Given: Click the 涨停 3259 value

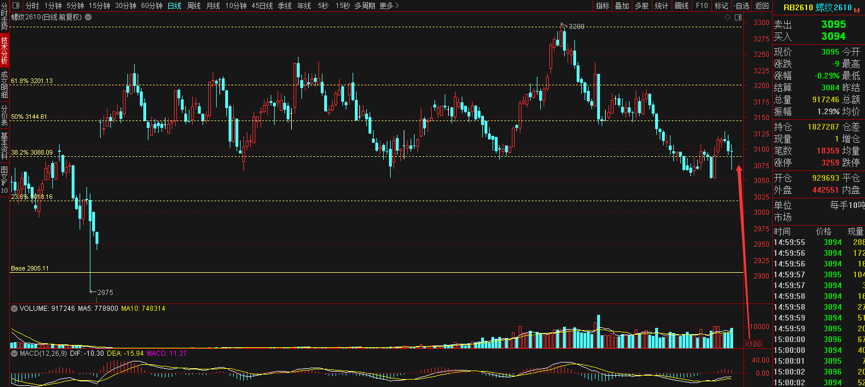Looking at the screenshot, I should pyautogui.click(x=831, y=163).
